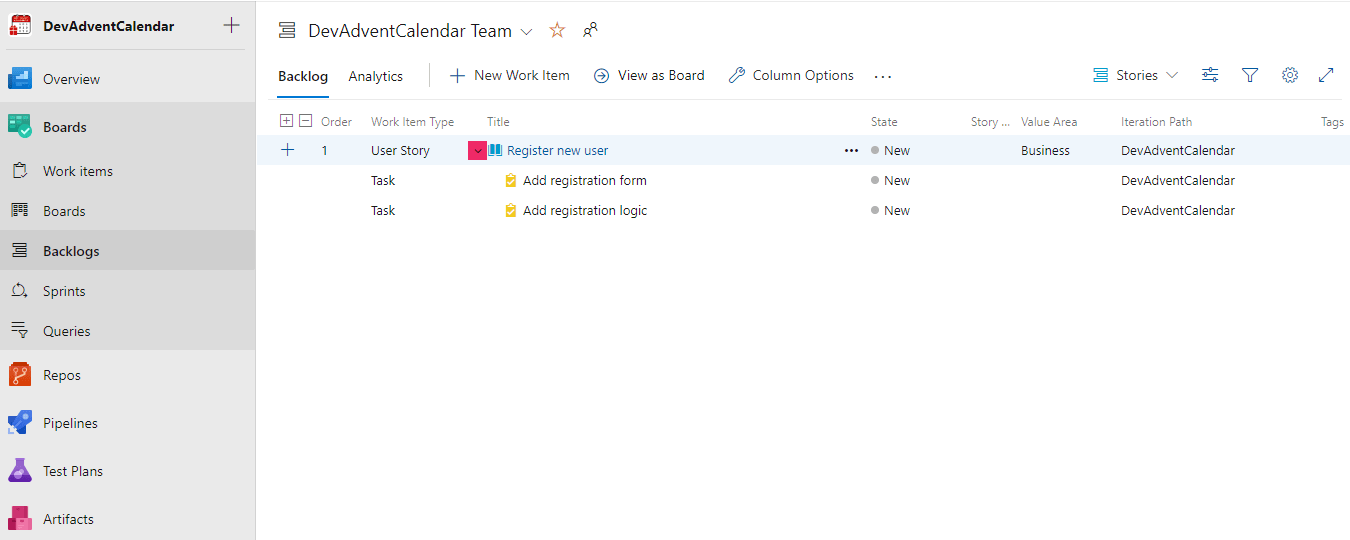Open the Pipelines section
The width and height of the screenshot is (1350, 540).
coord(70,423)
